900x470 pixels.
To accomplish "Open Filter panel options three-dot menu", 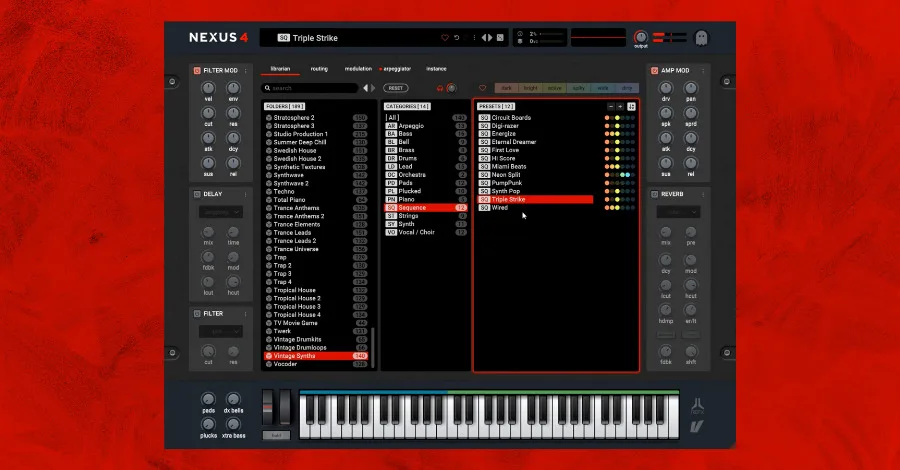I will pos(246,314).
